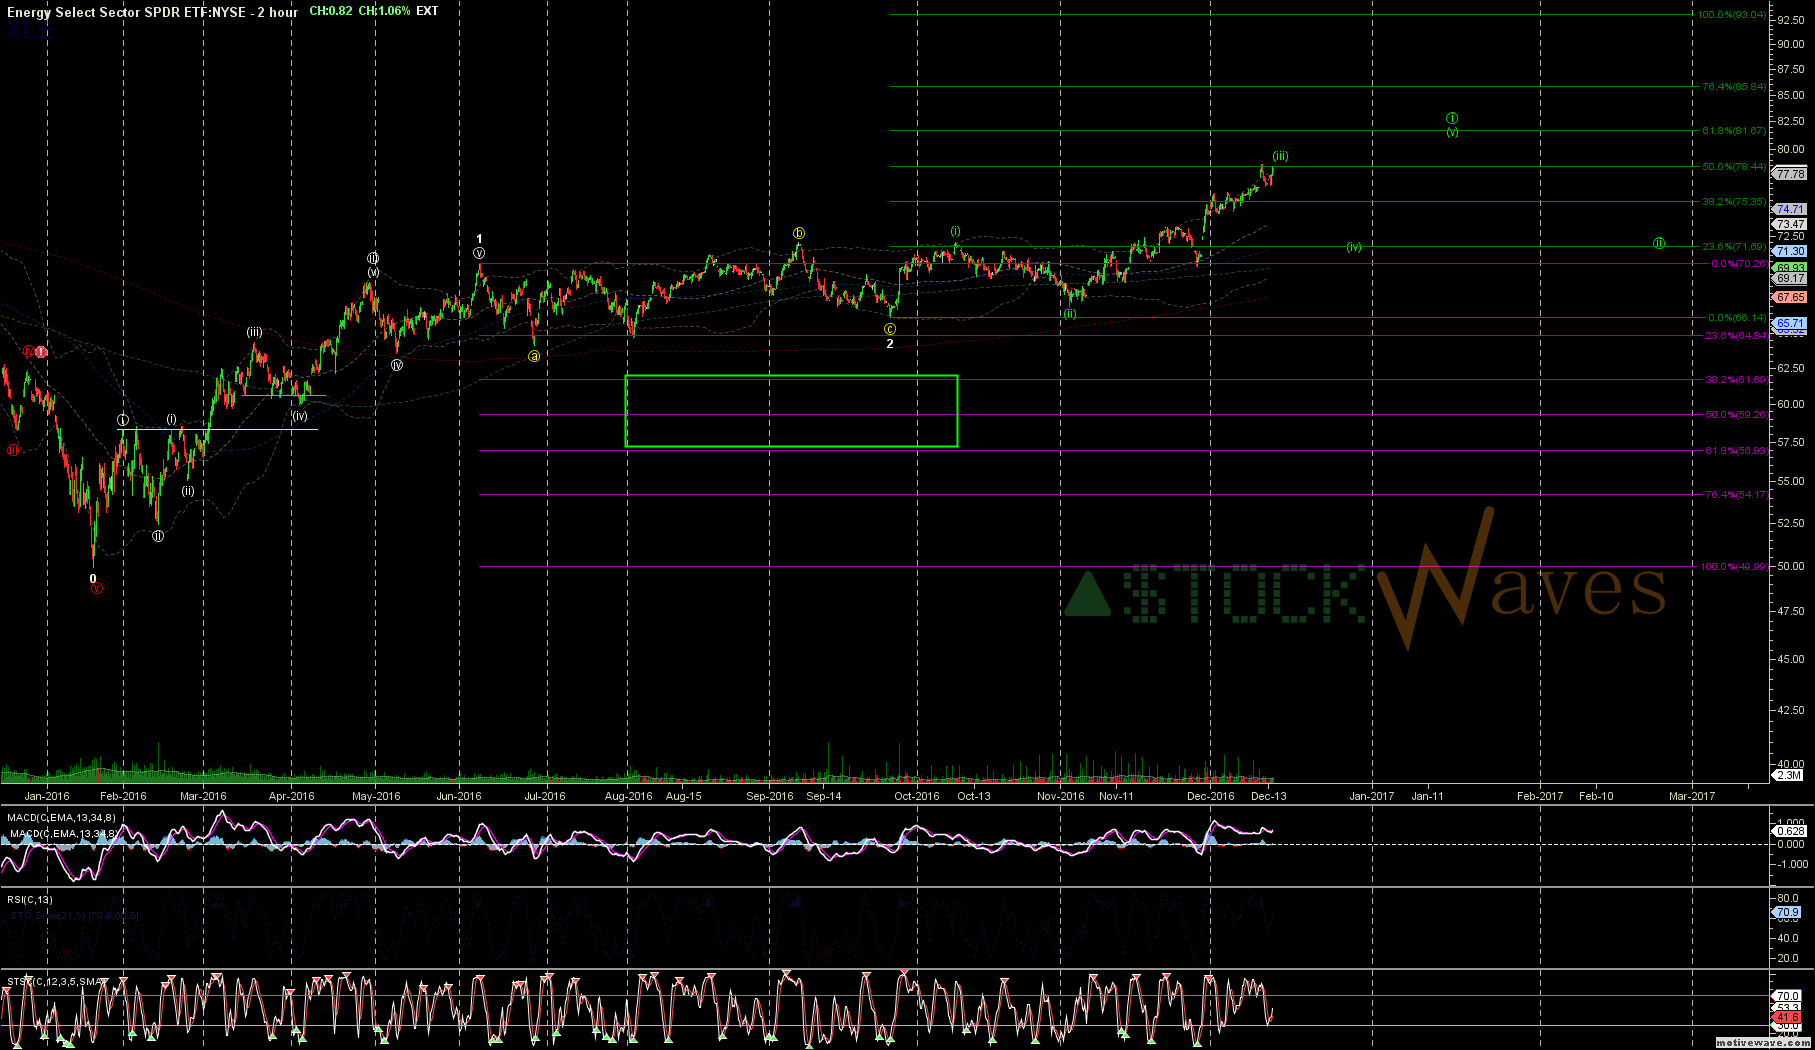Image resolution: width=1815 pixels, height=1050 pixels.
Task: Click the StockWaves watermark logo
Action: [x=1365, y=588]
